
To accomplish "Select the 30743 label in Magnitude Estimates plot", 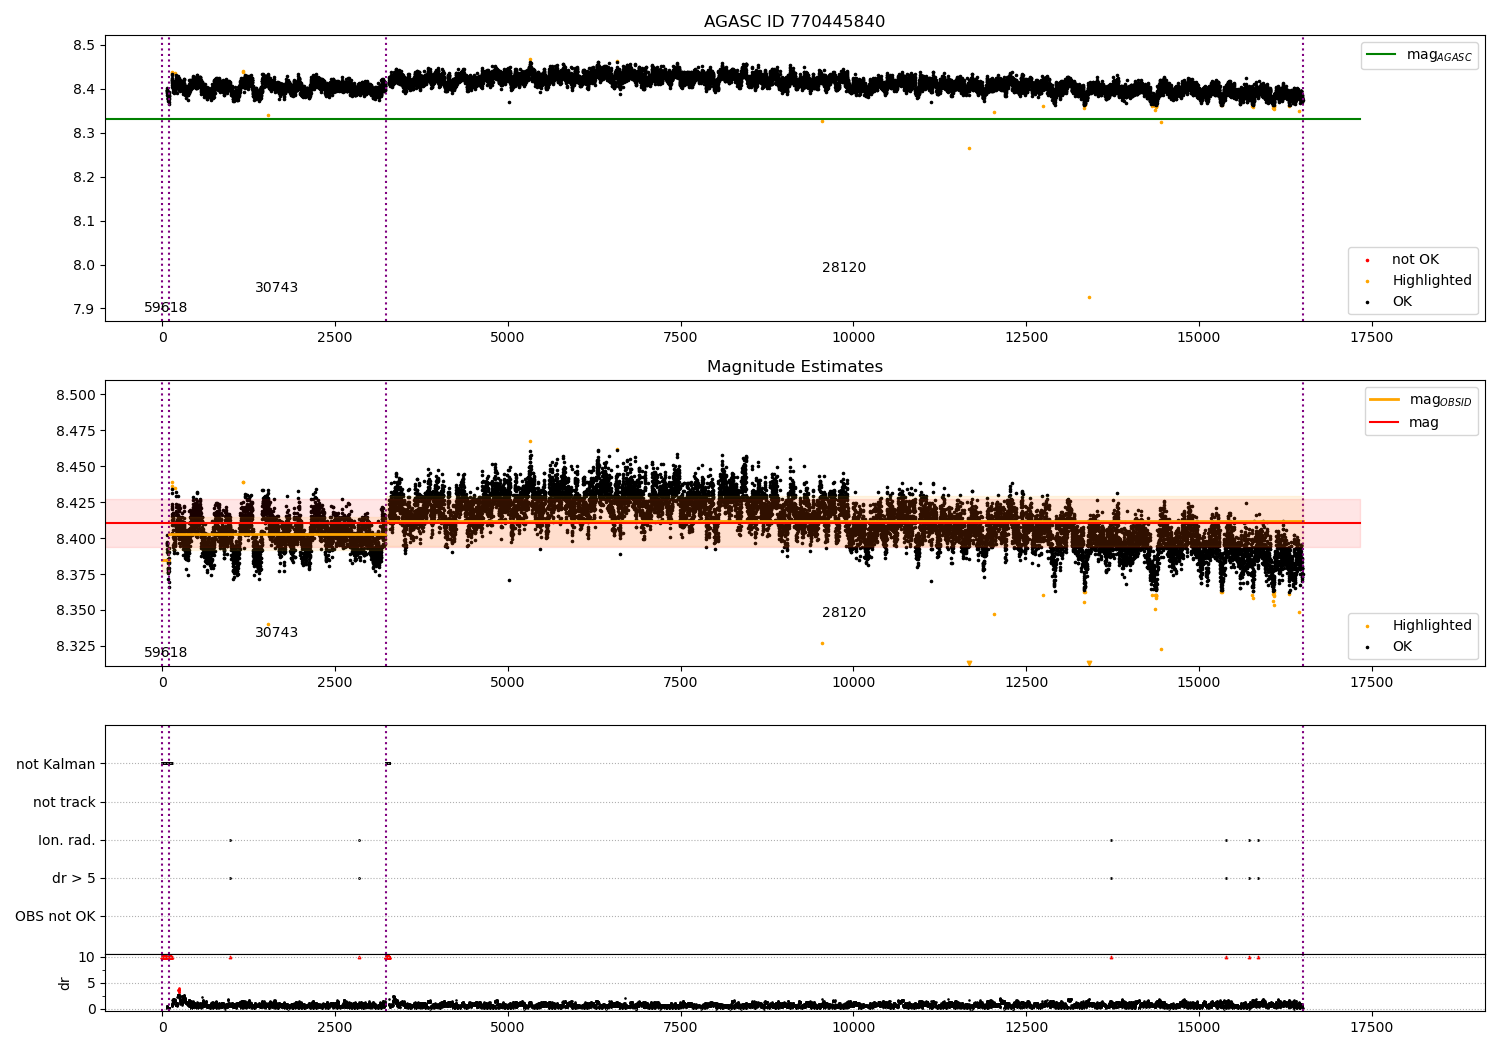I will (276, 633).
